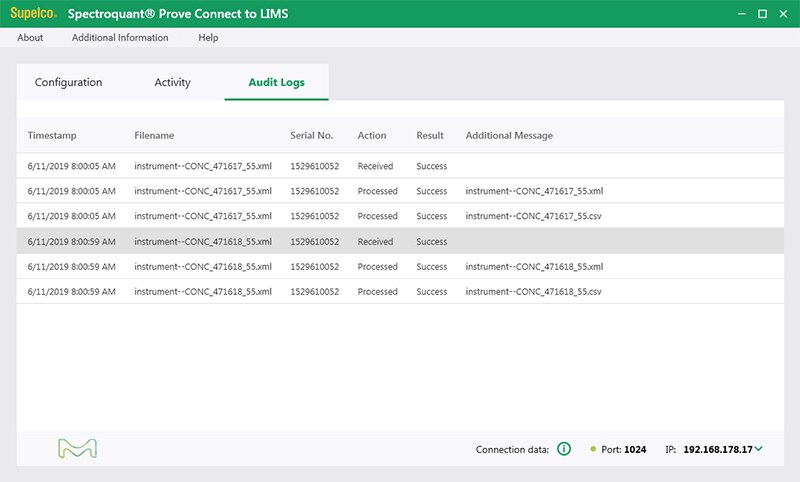The height and width of the screenshot is (482, 800).
Task: Open the Additional Information menu
Action: [120, 38]
